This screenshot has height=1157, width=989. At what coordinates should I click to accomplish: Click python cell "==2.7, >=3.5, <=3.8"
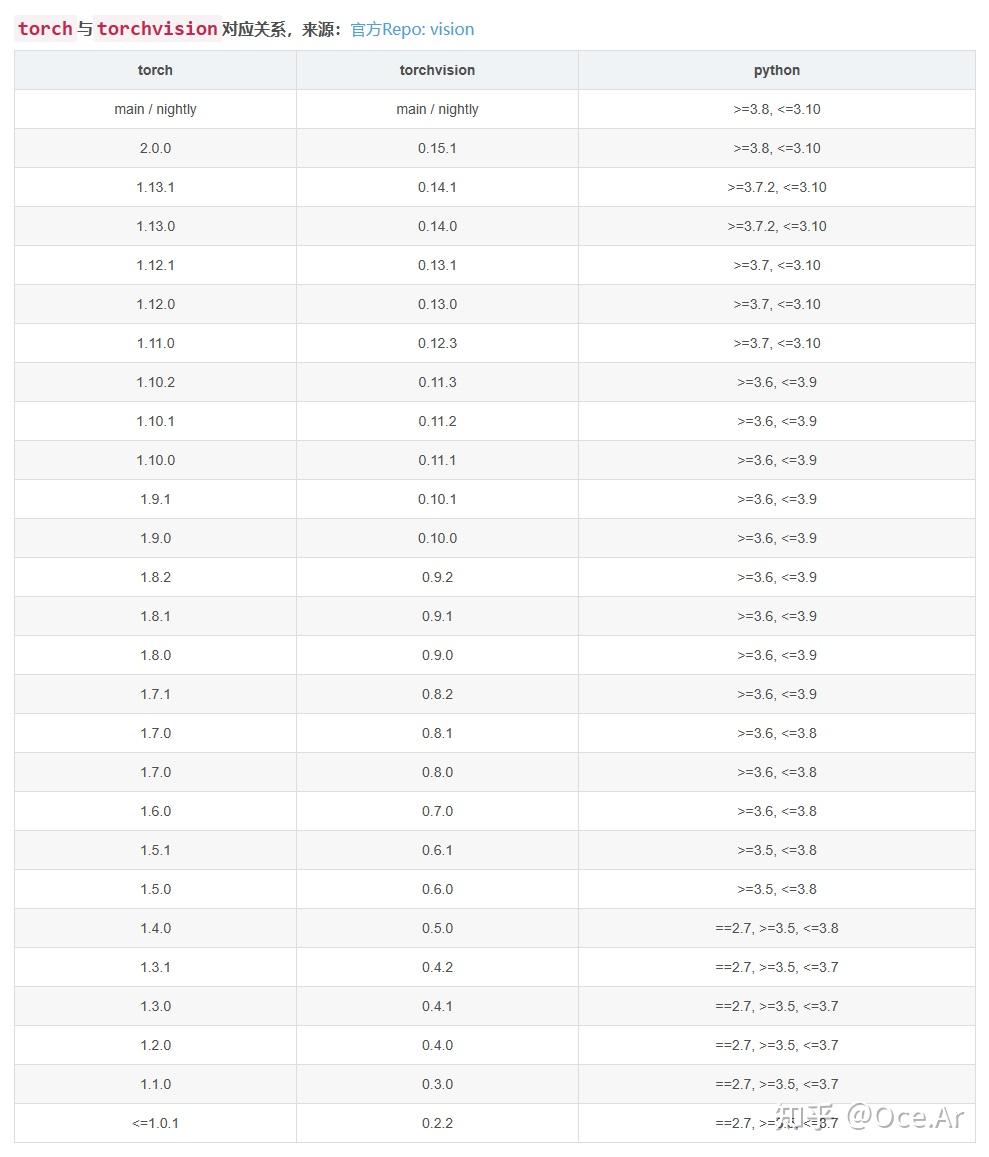(x=777, y=928)
